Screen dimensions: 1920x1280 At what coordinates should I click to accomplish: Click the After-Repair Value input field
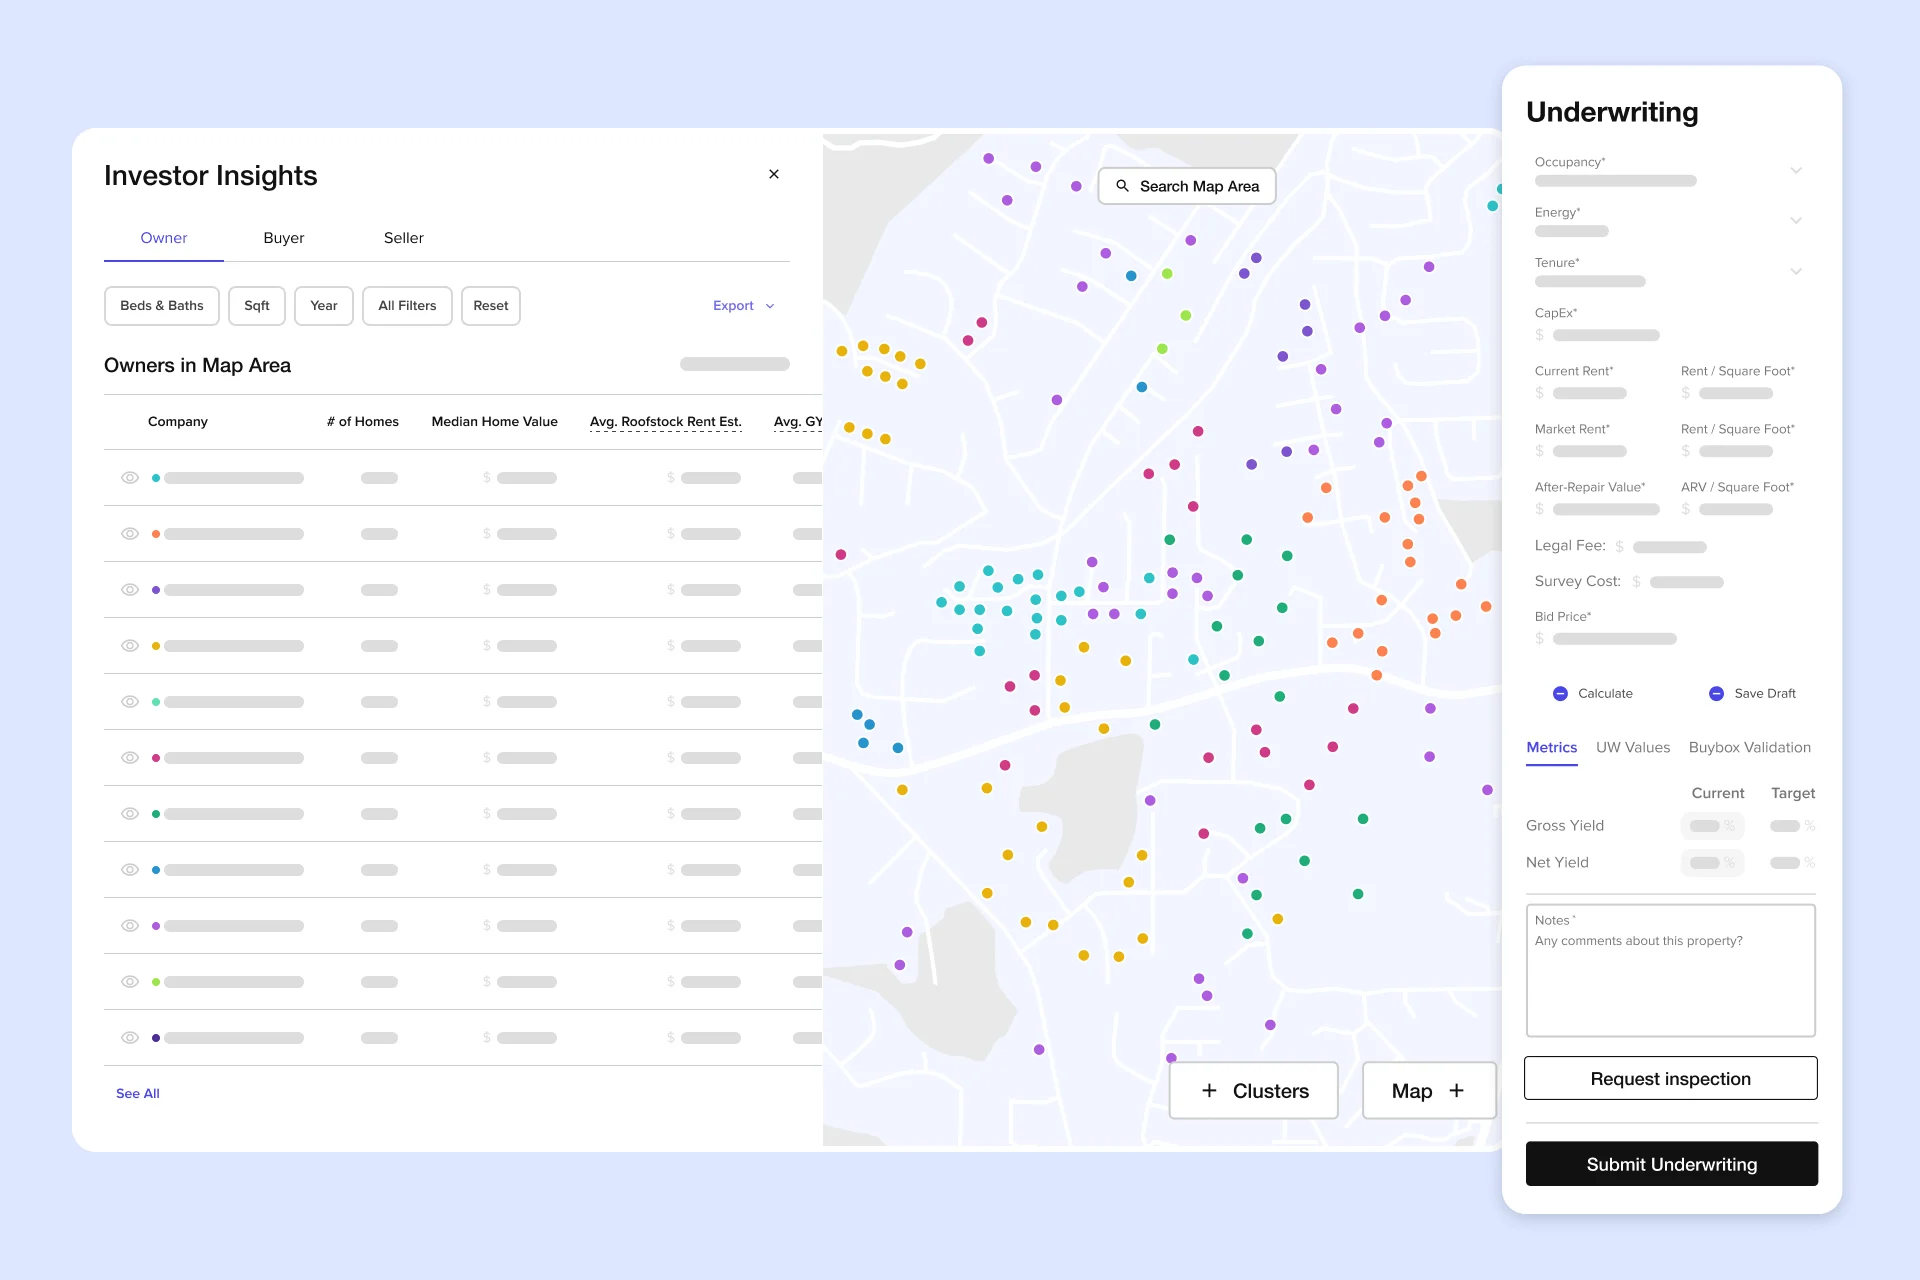(1598, 509)
